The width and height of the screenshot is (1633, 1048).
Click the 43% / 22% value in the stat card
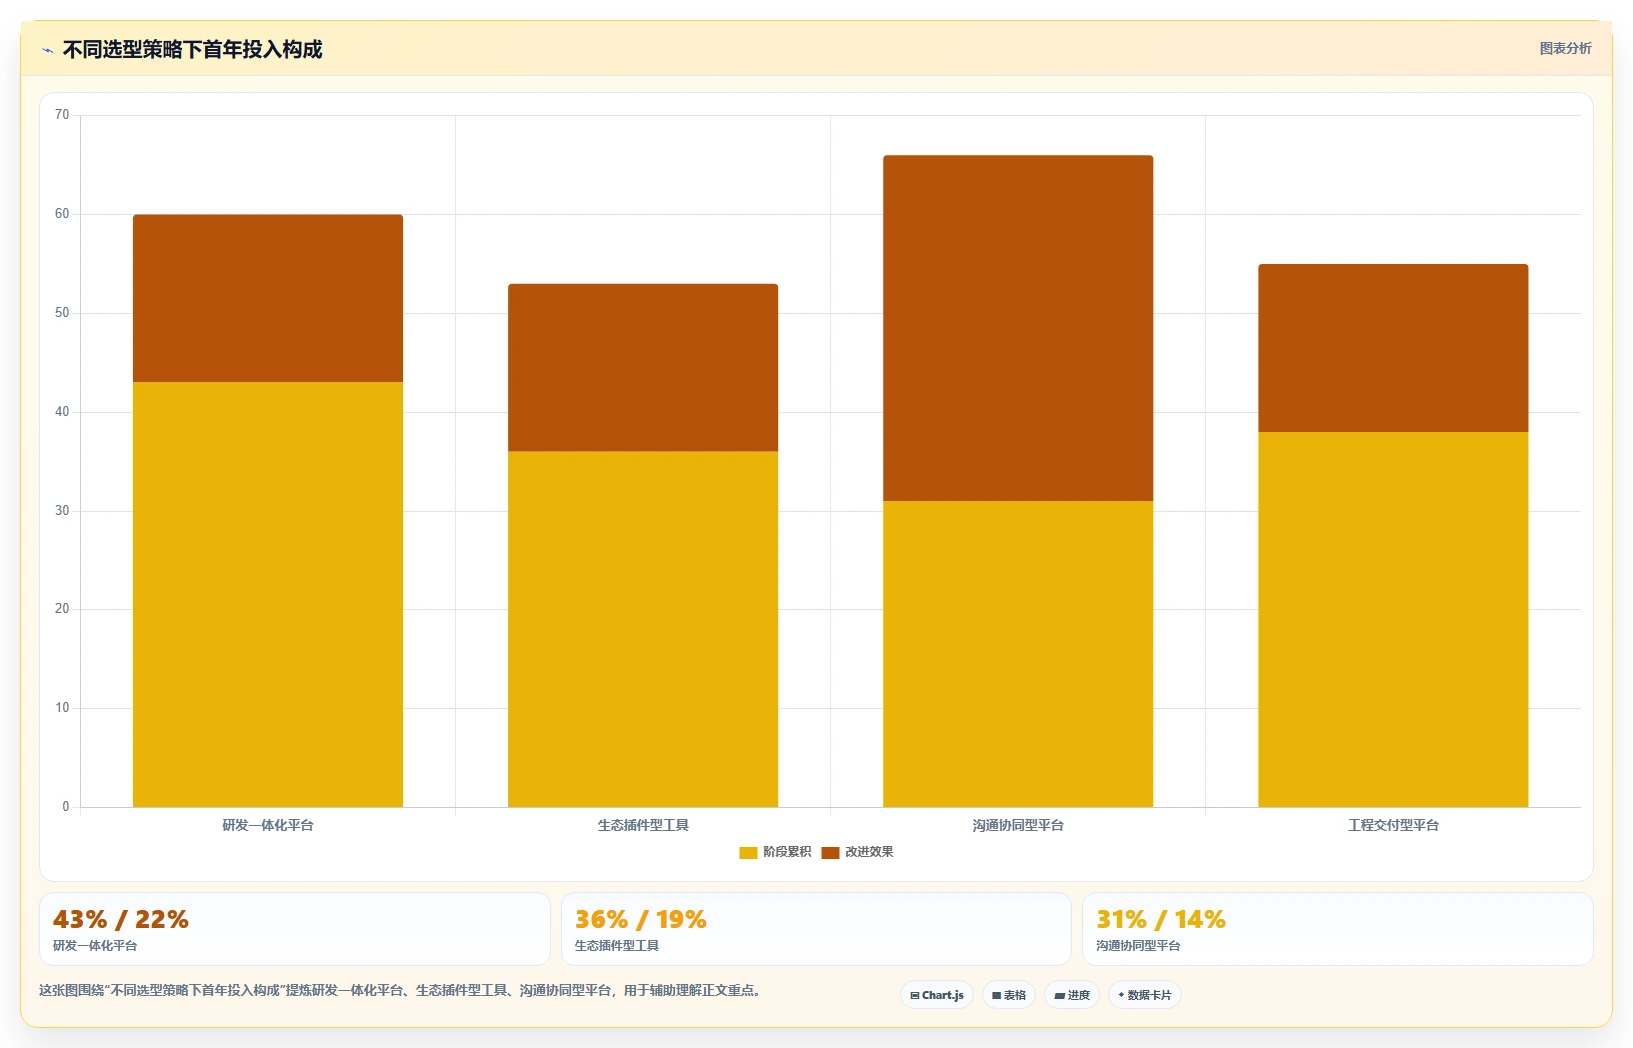(x=121, y=919)
